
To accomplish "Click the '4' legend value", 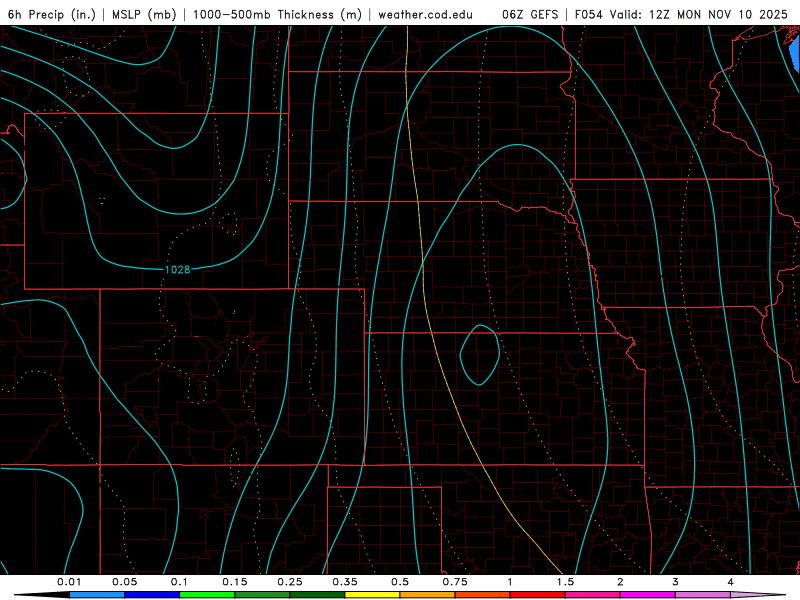I will click(731, 582).
